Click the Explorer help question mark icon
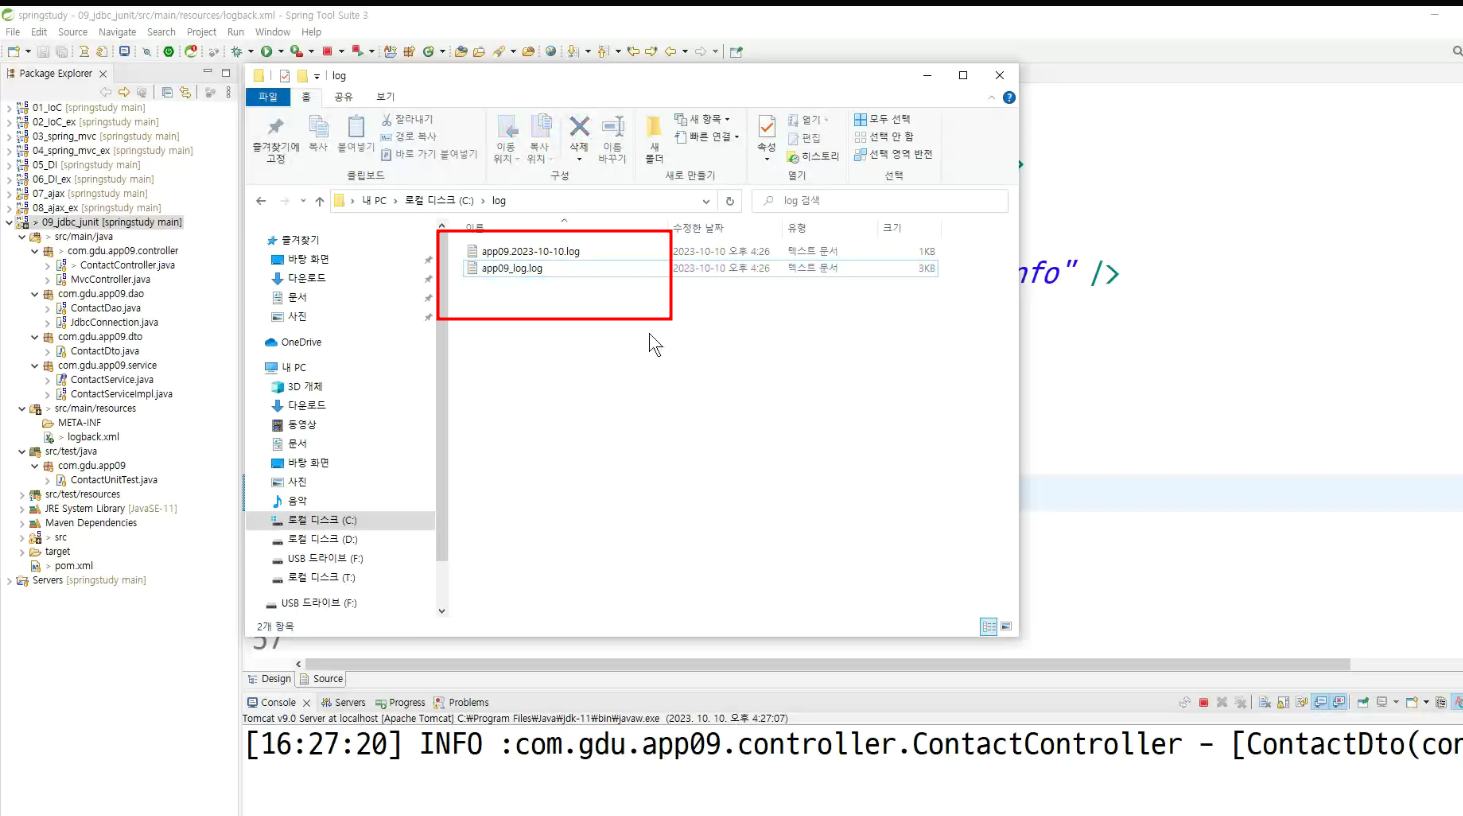1463x816 pixels. tap(1009, 97)
